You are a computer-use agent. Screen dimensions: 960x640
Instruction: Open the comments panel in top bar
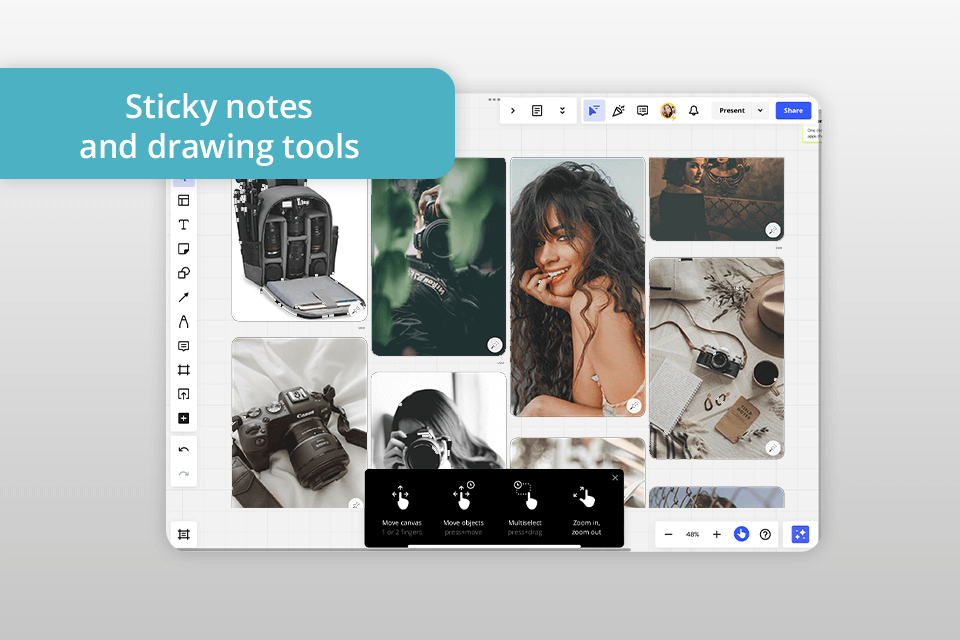click(x=642, y=111)
